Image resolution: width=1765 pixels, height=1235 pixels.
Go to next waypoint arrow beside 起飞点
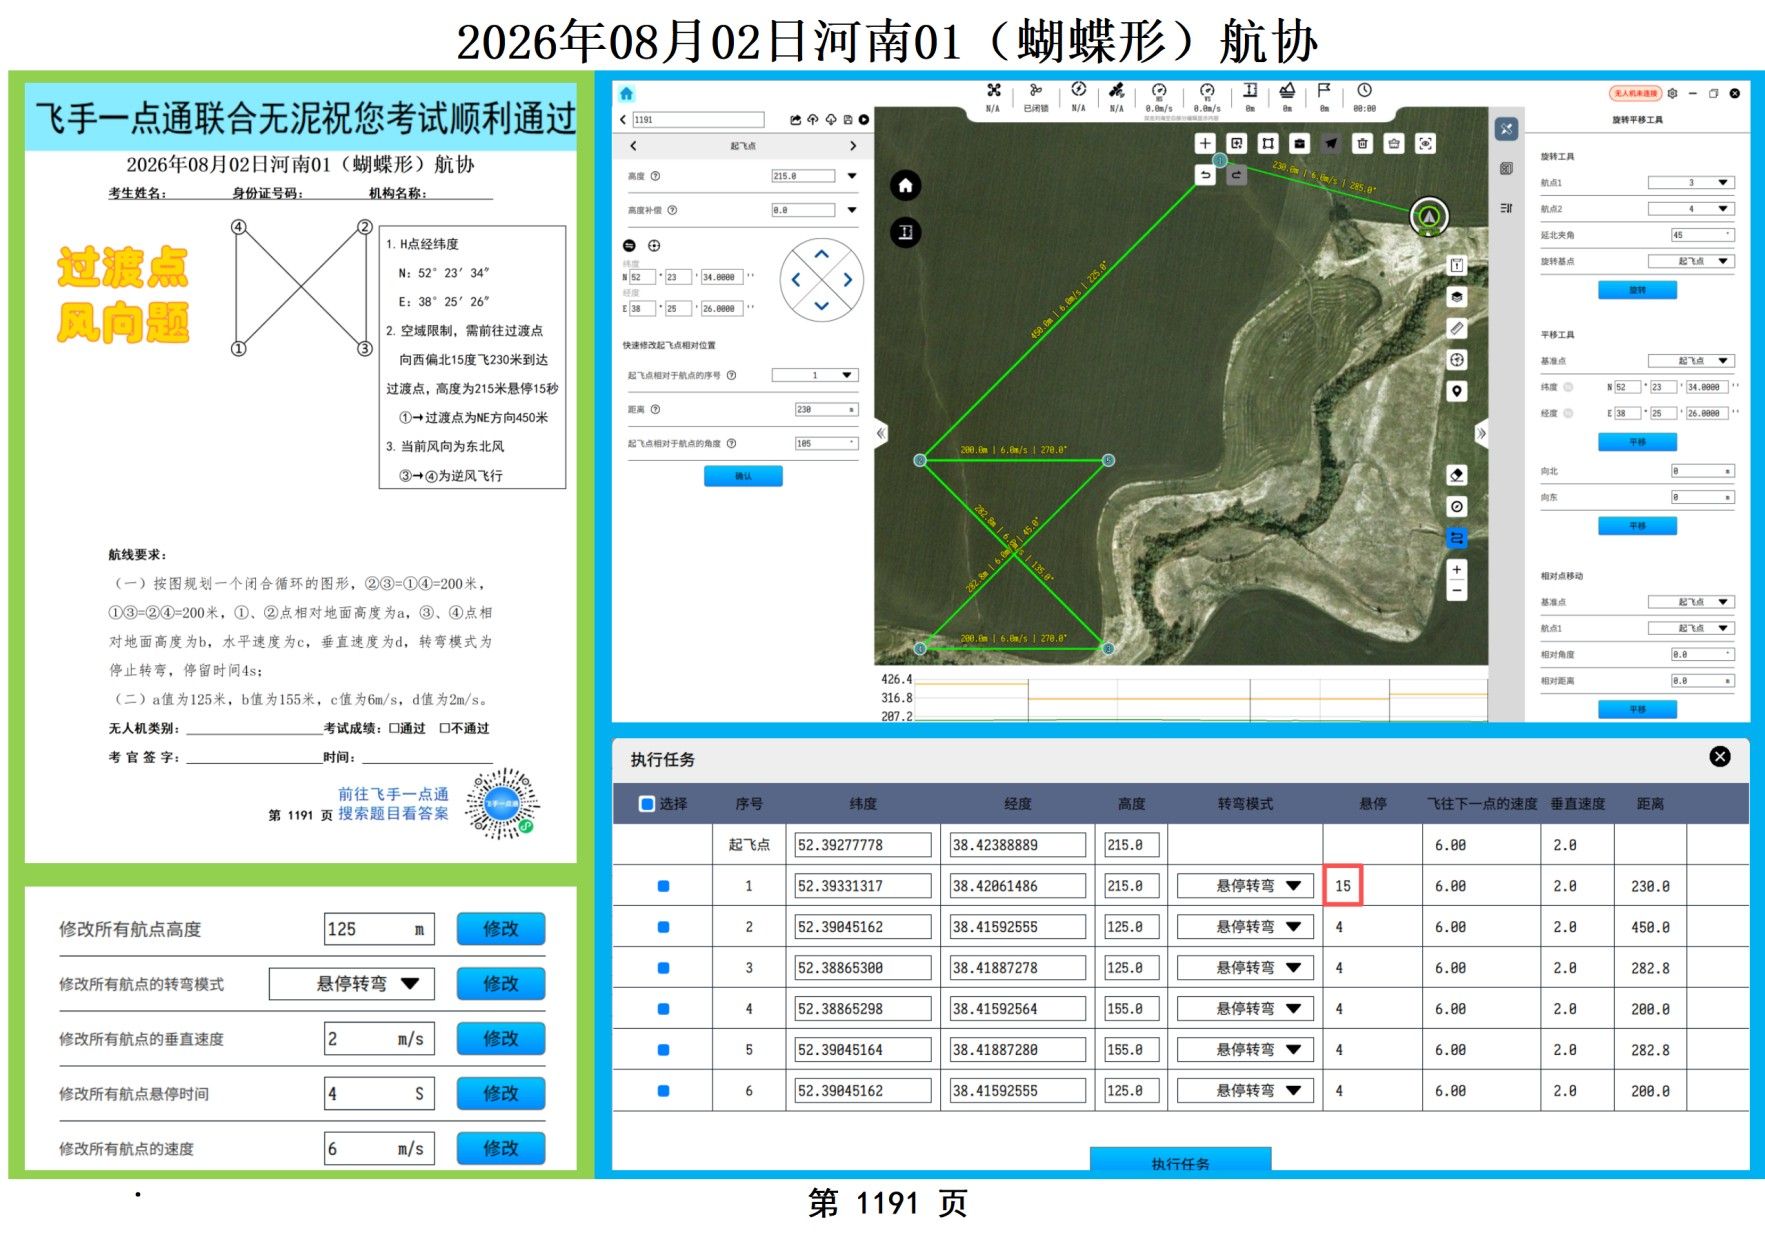[x=853, y=146]
